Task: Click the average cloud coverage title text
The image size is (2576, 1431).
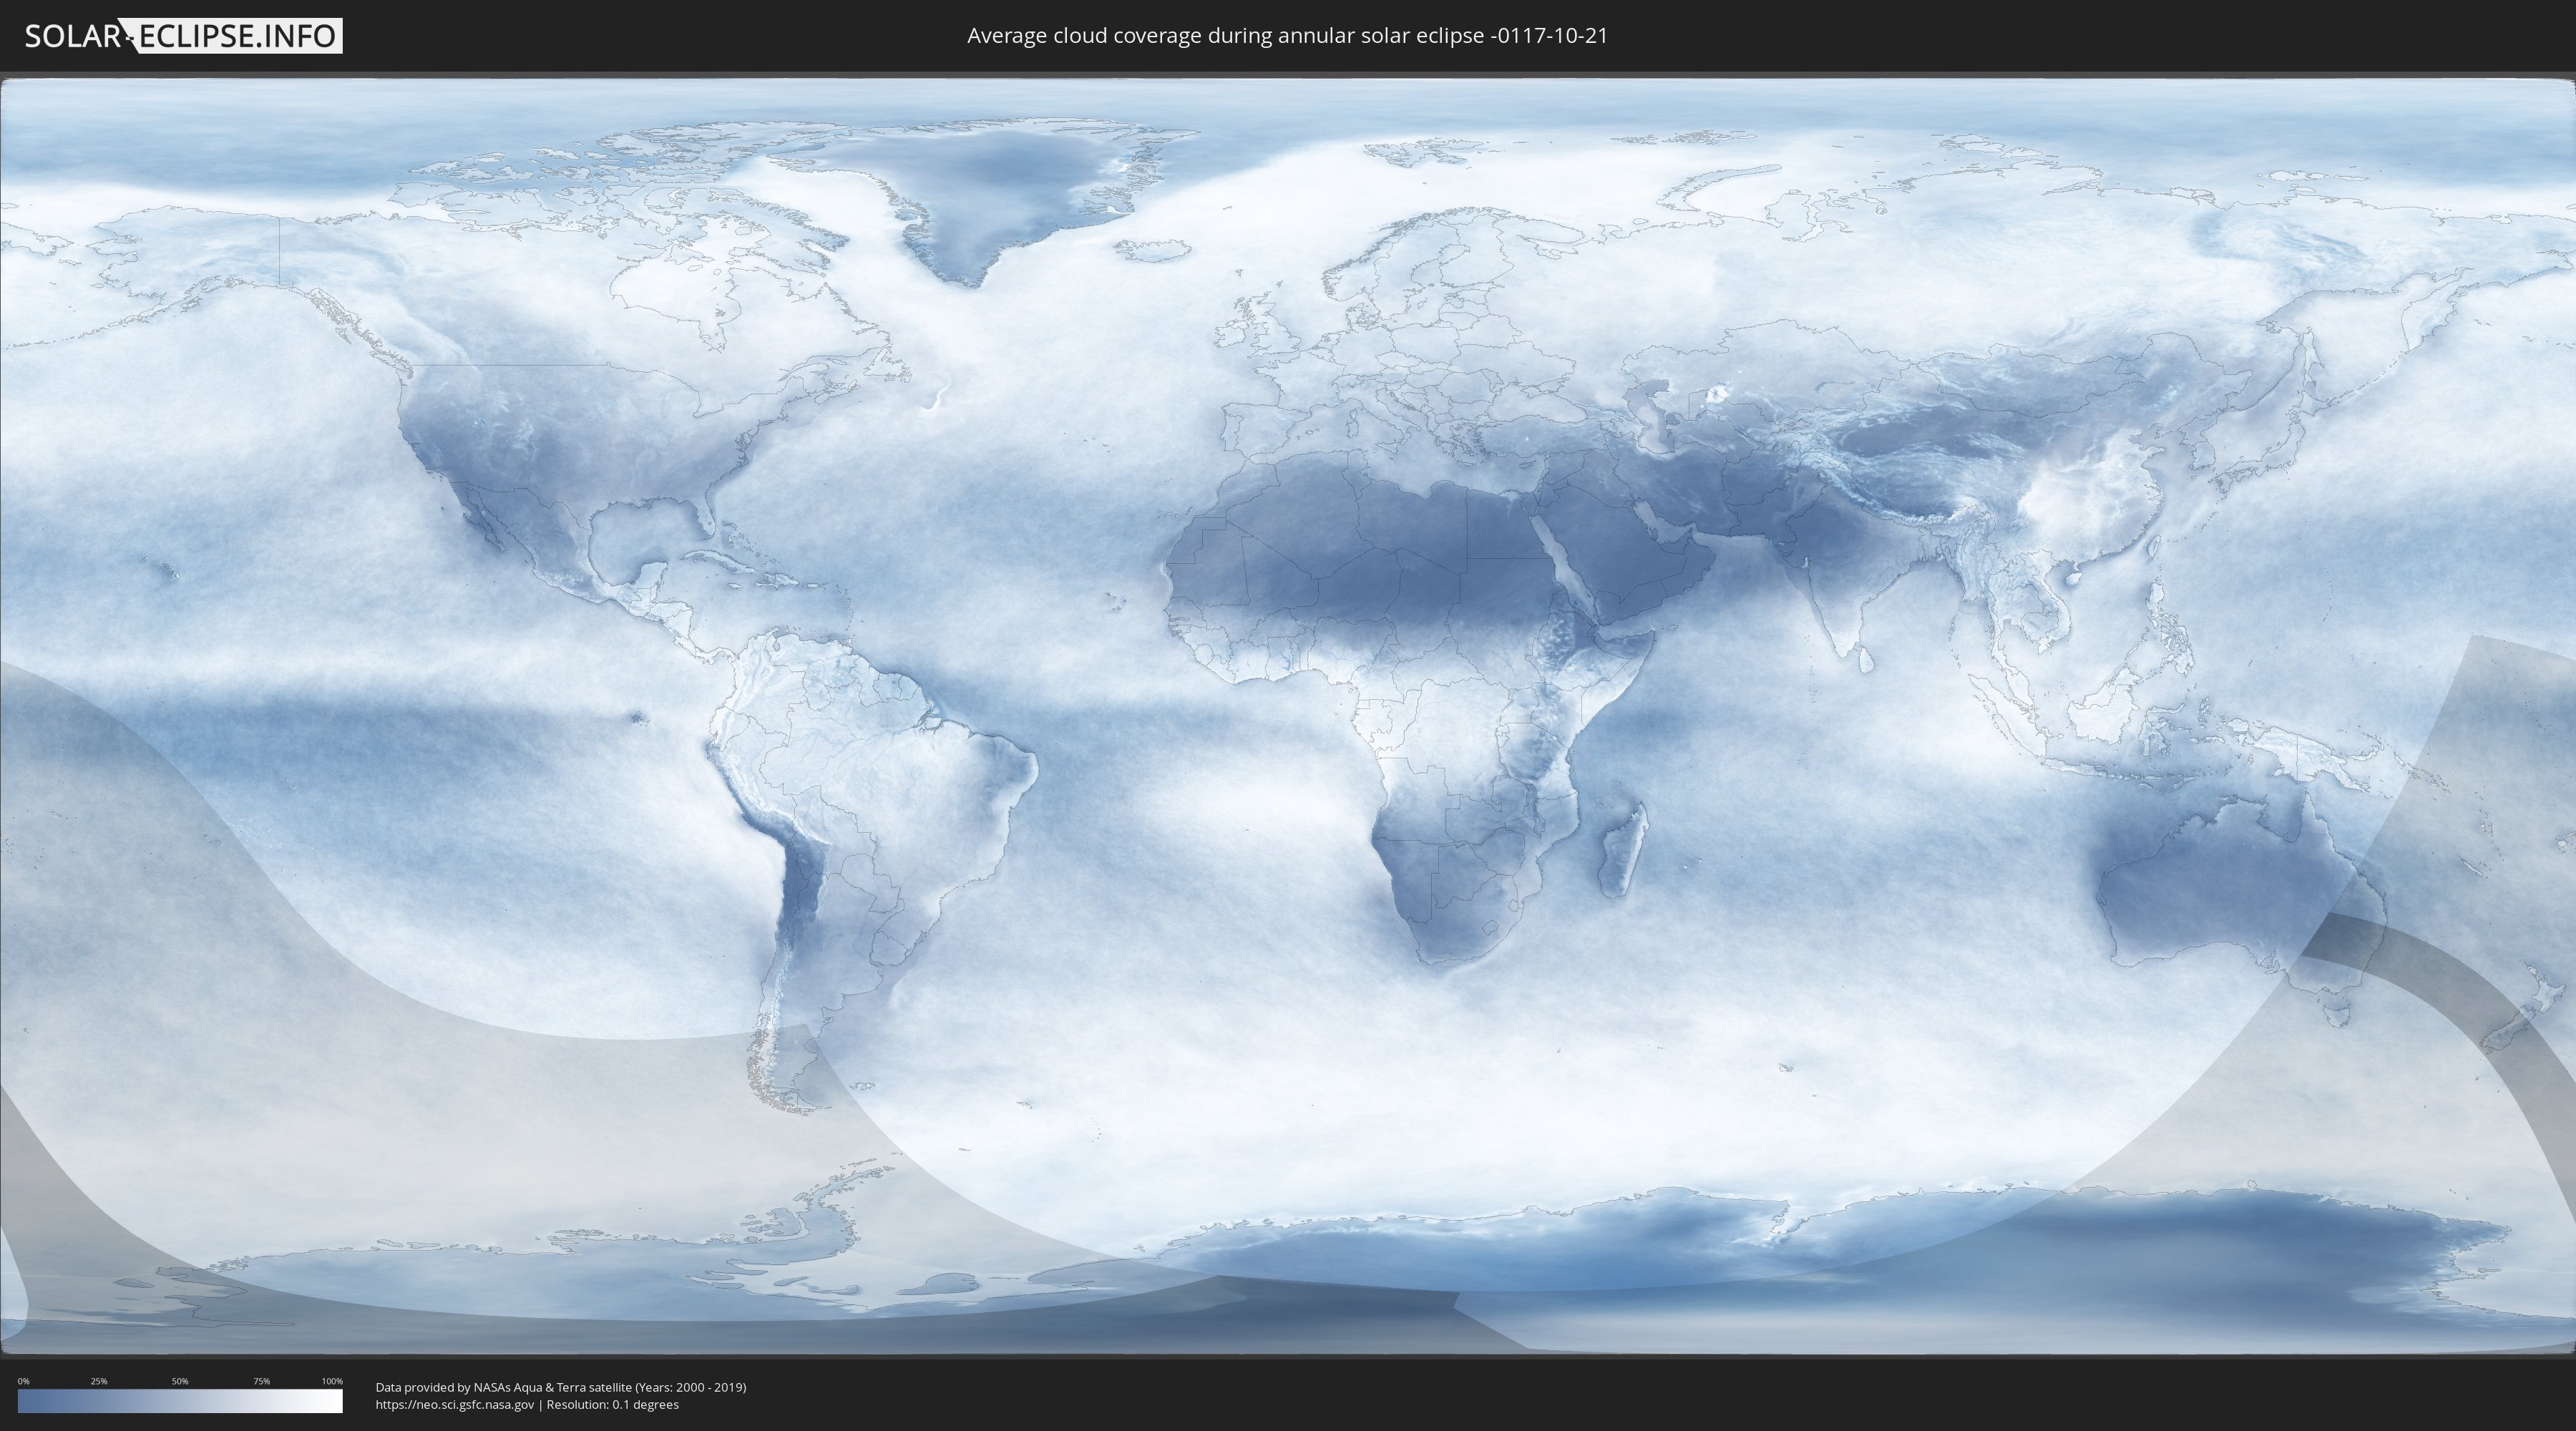Action: point(1287,36)
